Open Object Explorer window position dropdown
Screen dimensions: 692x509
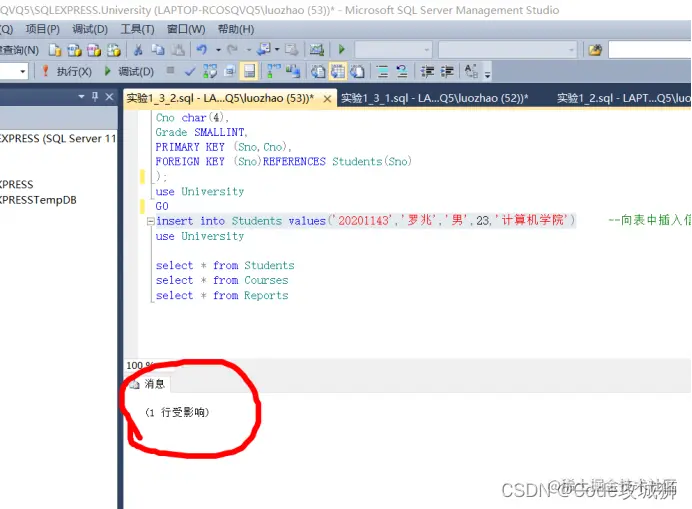pos(81,96)
